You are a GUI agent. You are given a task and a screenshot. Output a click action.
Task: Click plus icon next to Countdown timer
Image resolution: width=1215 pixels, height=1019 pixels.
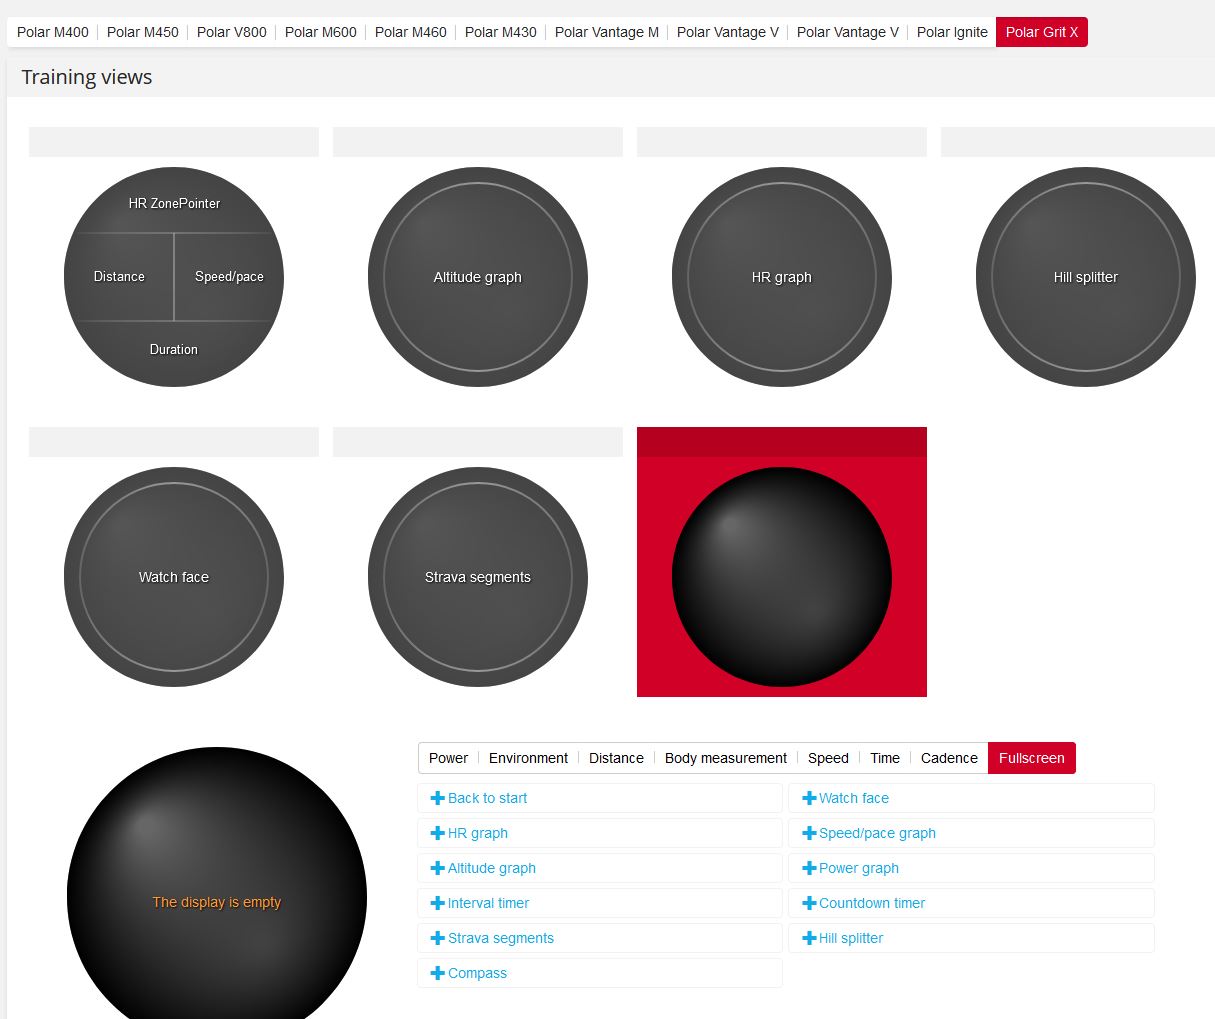(809, 903)
